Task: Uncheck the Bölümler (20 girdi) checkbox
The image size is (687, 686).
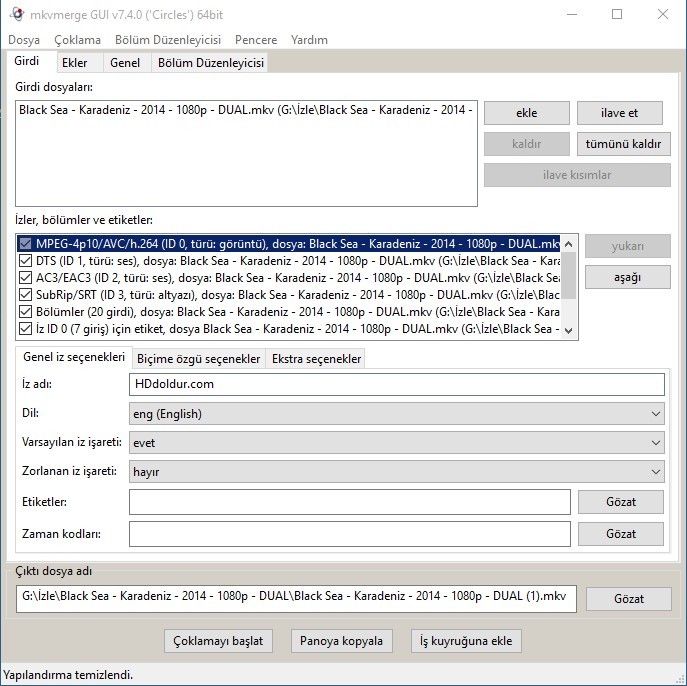Action: pyautogui.click(x=26, y=312)
